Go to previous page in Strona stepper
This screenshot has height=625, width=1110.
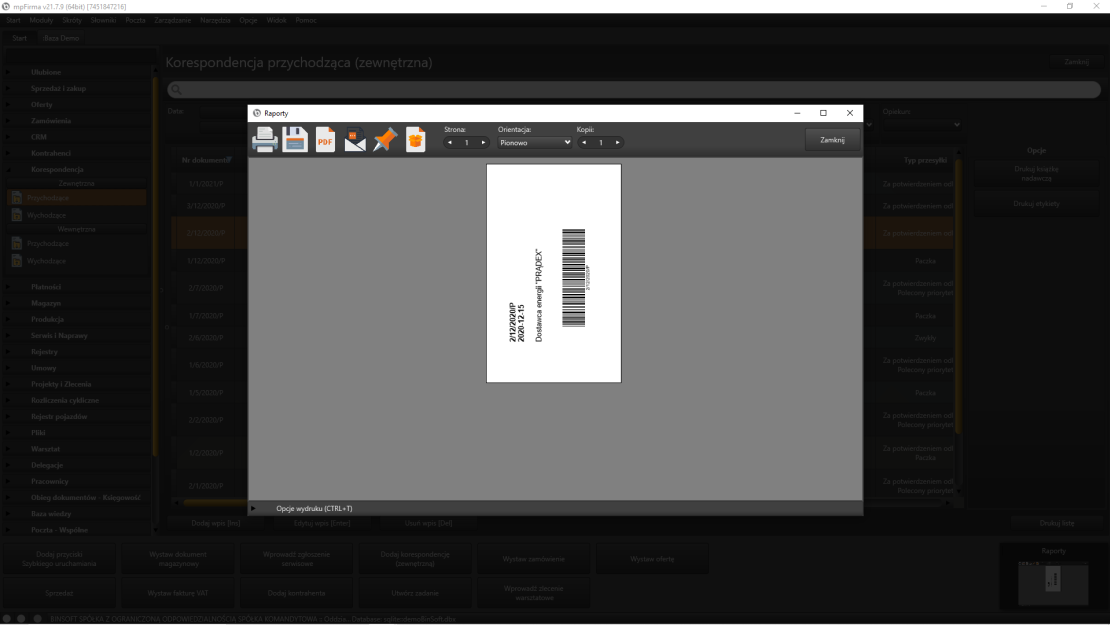(x=450, y=142)
